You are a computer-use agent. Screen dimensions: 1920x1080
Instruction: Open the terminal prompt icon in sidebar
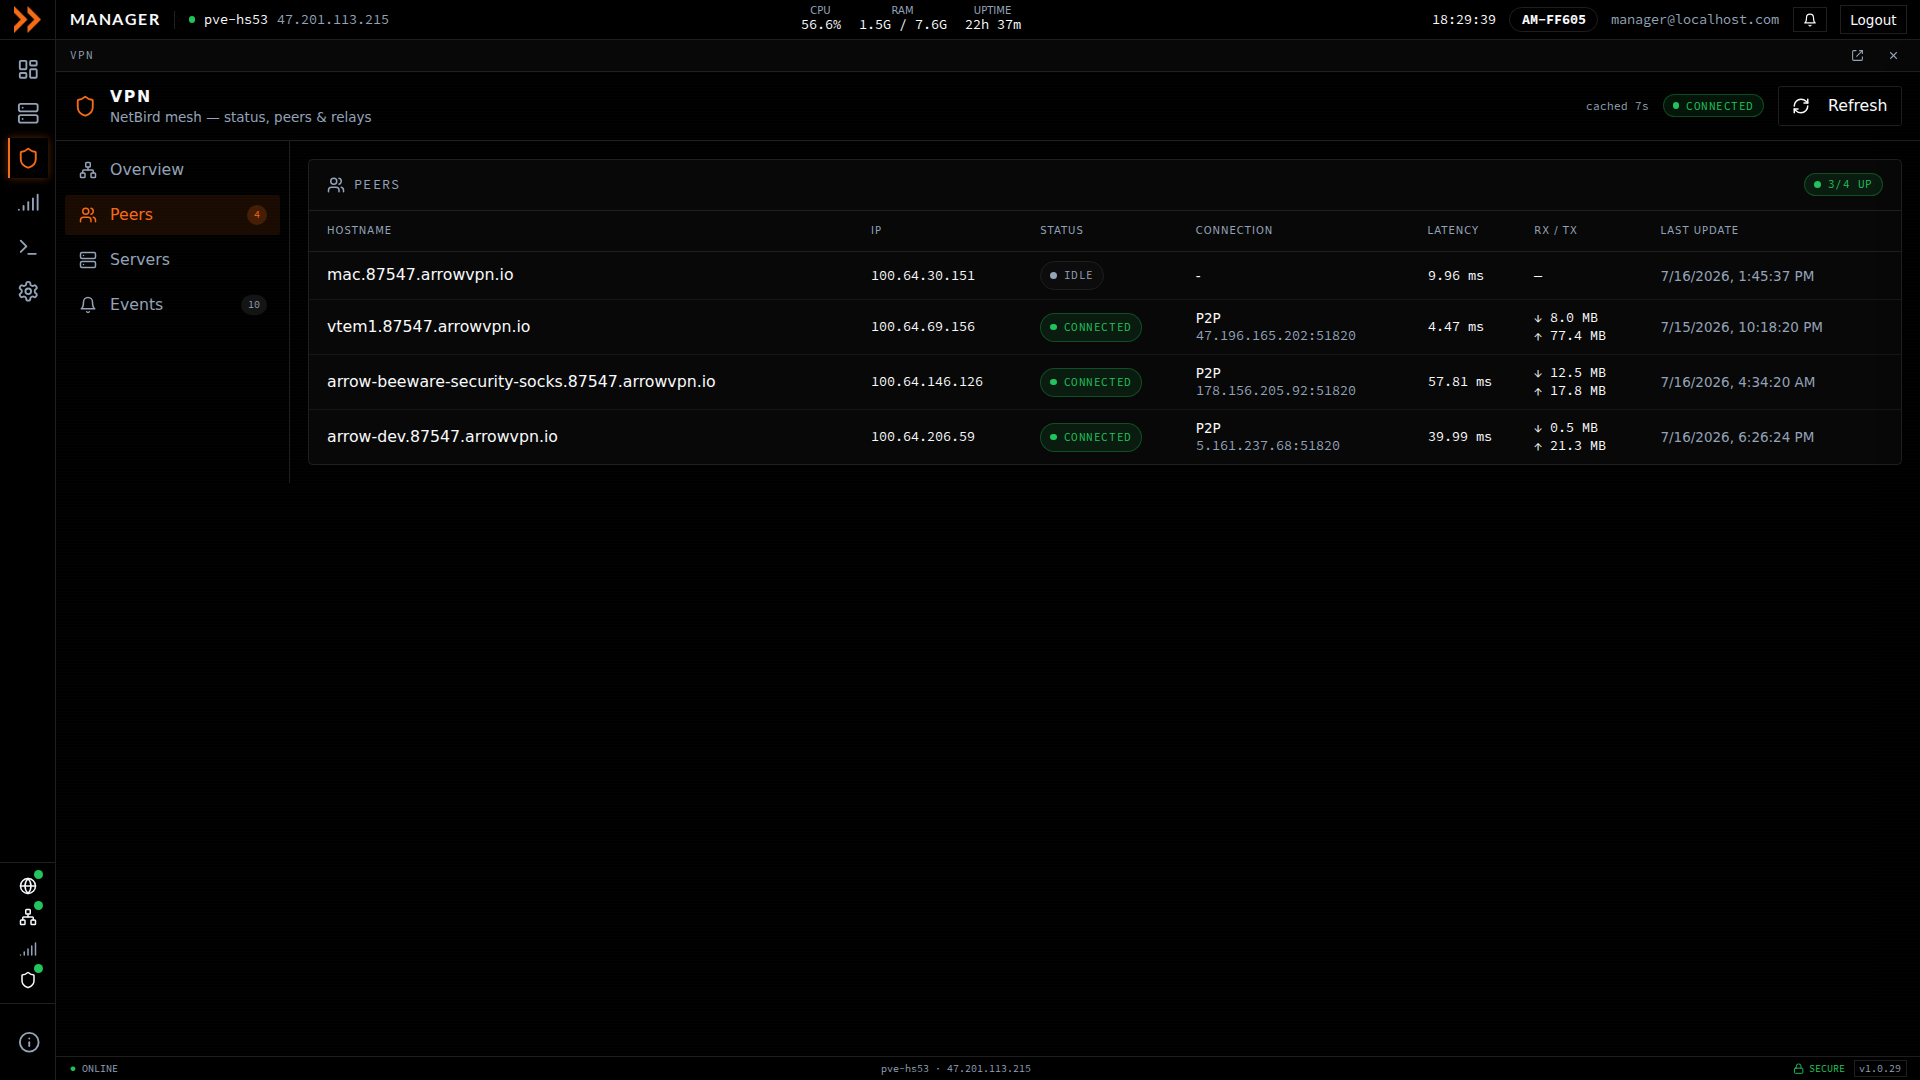pyautogui.click(x=28, y=247)
